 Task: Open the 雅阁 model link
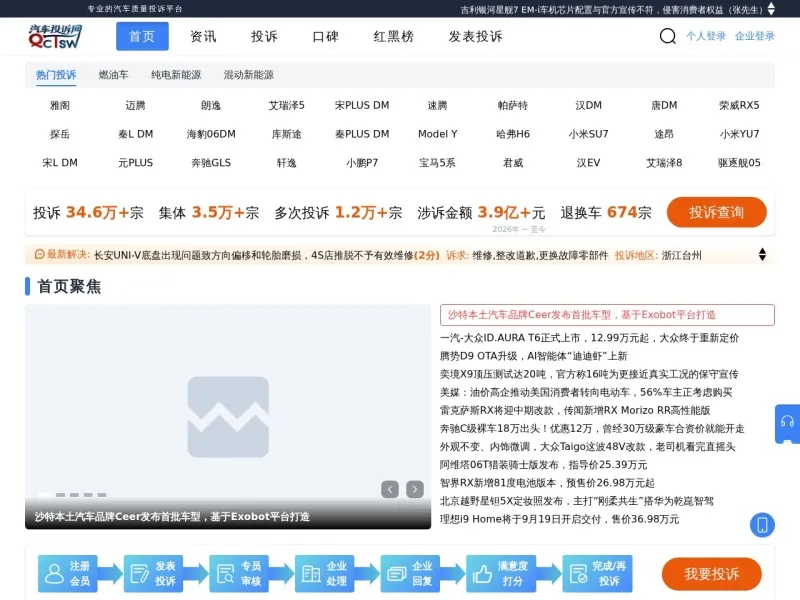click(x=60, y=106)
